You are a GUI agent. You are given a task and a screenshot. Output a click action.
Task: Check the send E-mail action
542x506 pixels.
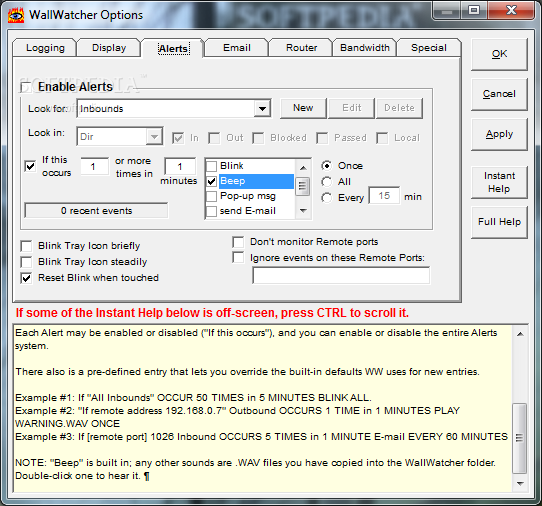[212, 211]
